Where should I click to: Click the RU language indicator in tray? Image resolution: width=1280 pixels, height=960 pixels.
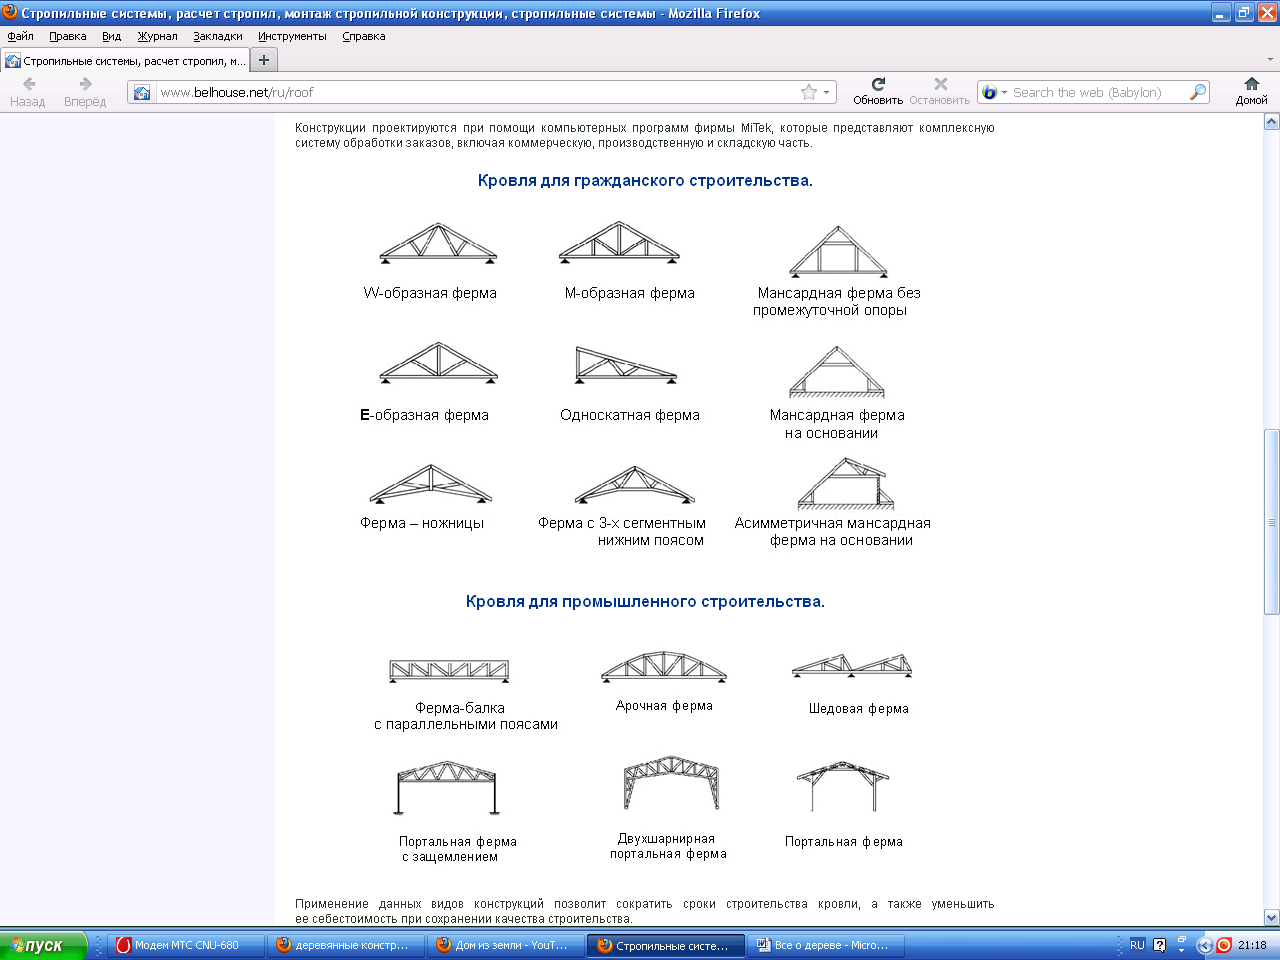1137,945
